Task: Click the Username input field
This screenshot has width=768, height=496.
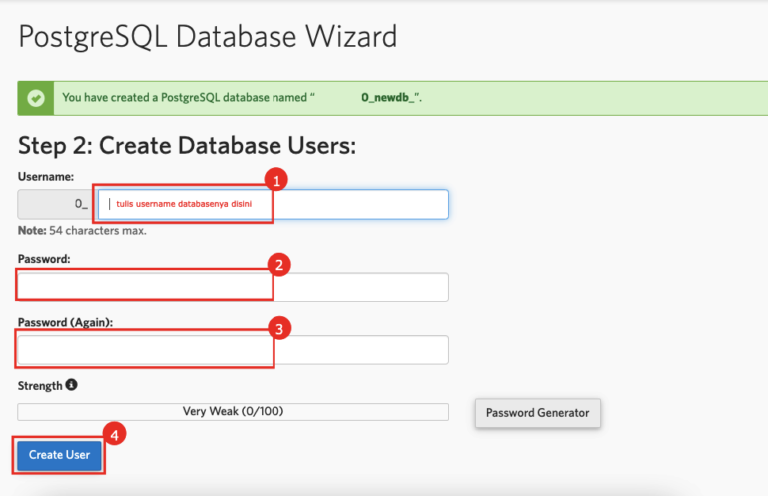Action: click(273, 204)
